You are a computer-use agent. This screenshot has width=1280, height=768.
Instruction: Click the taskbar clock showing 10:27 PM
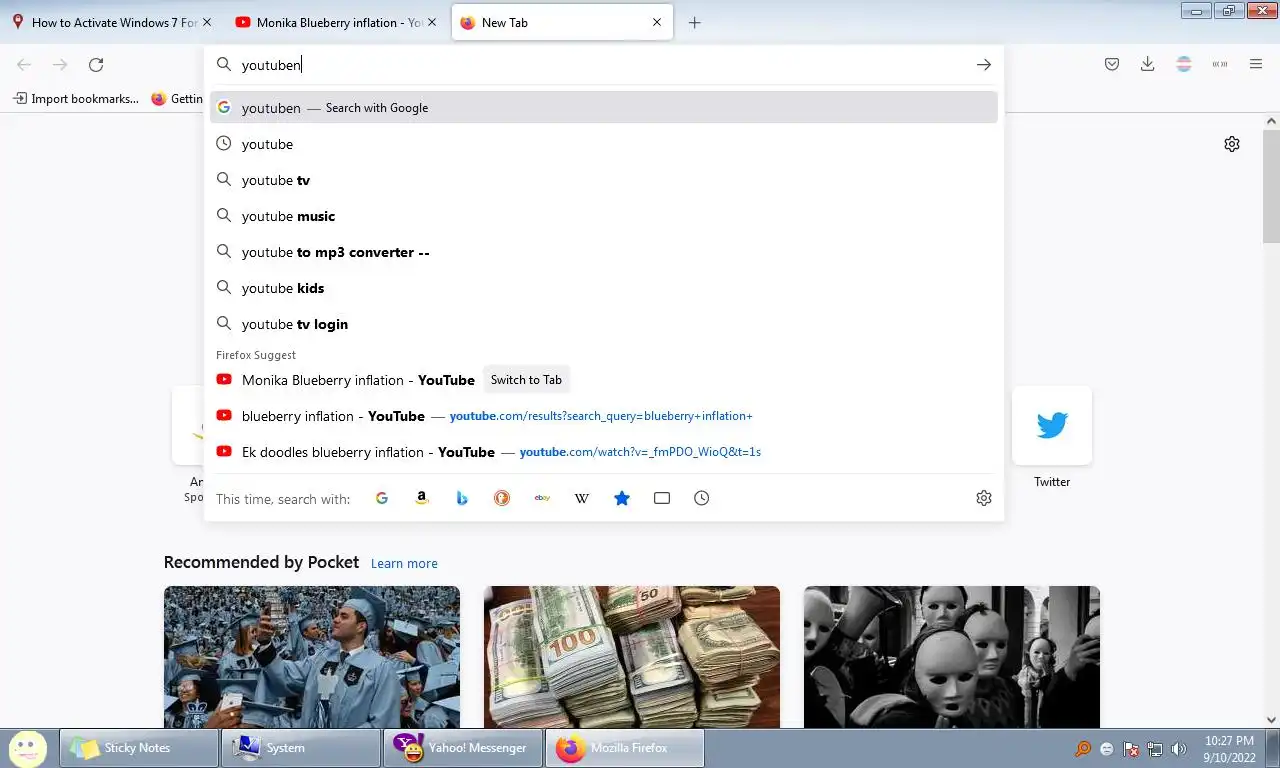[x=1229, y=749]
